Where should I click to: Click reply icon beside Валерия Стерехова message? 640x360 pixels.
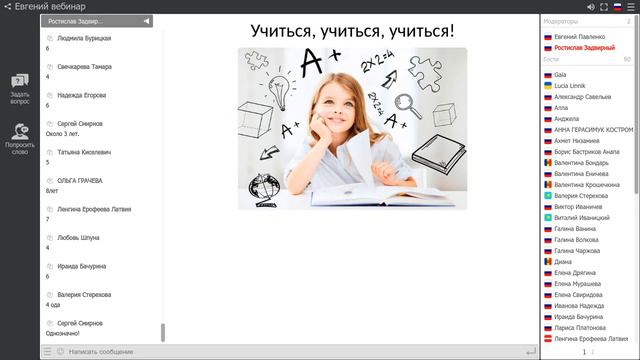click(x=50, y=295)
